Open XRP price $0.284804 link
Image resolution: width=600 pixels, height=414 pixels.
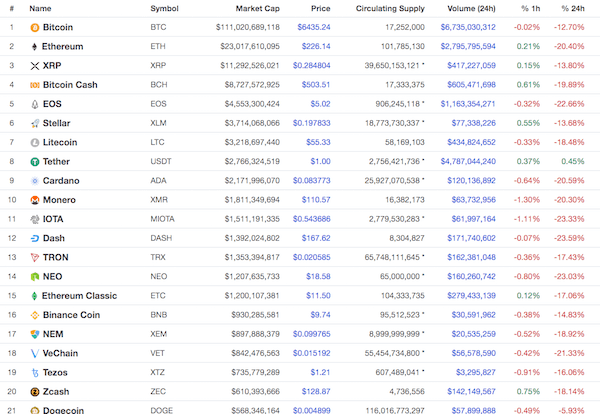point(311,65)
